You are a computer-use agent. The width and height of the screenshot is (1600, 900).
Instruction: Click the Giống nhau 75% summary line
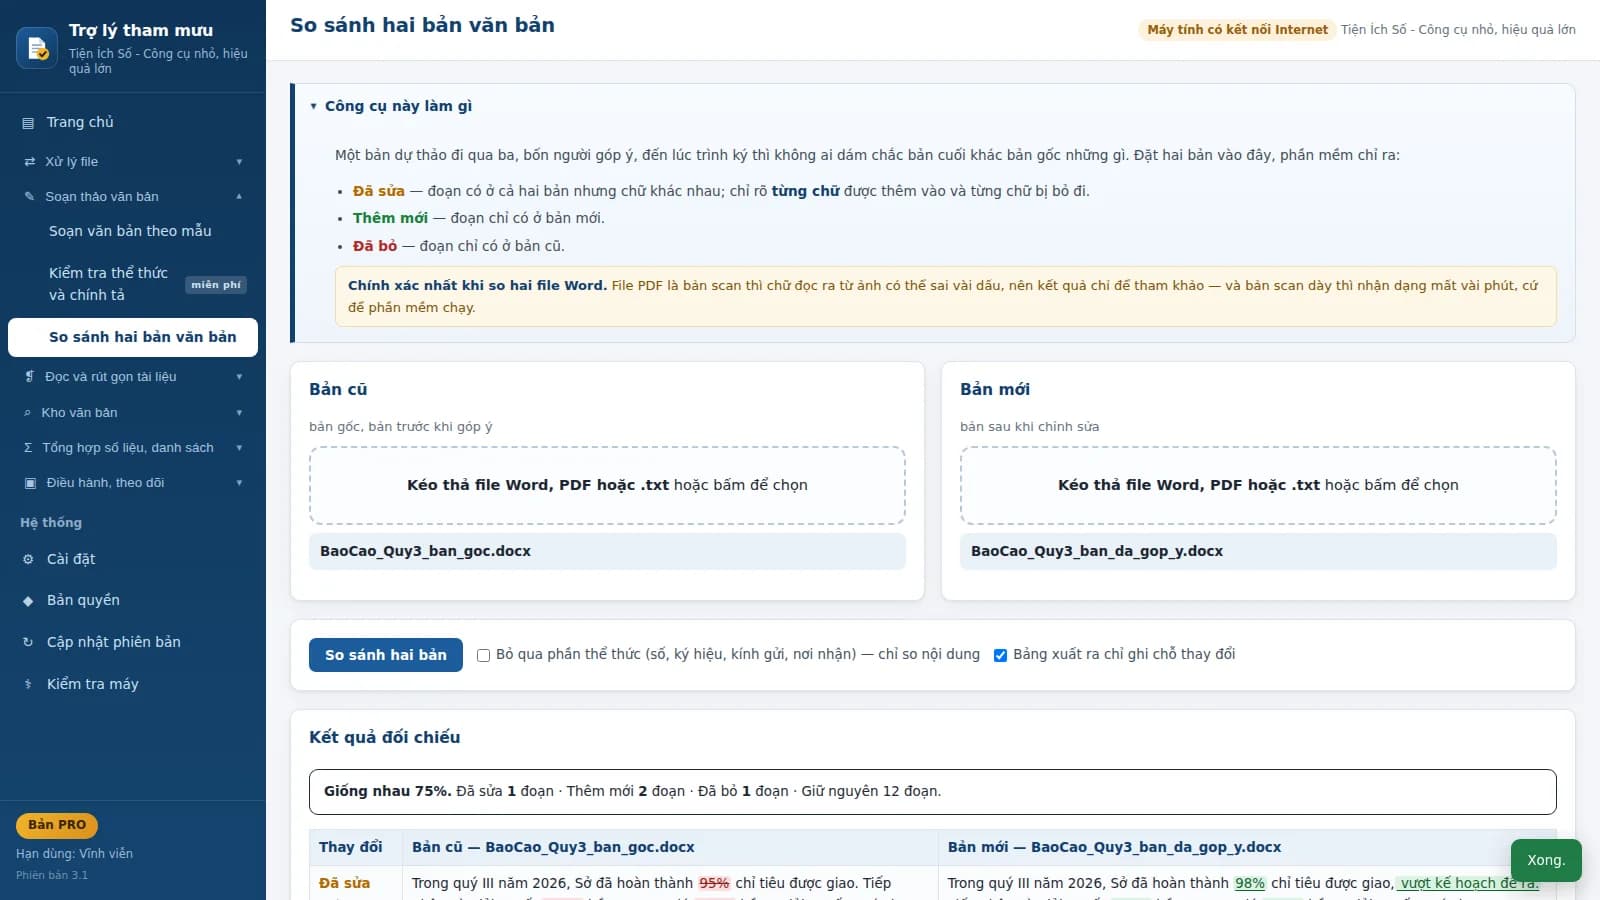[932, 791]
